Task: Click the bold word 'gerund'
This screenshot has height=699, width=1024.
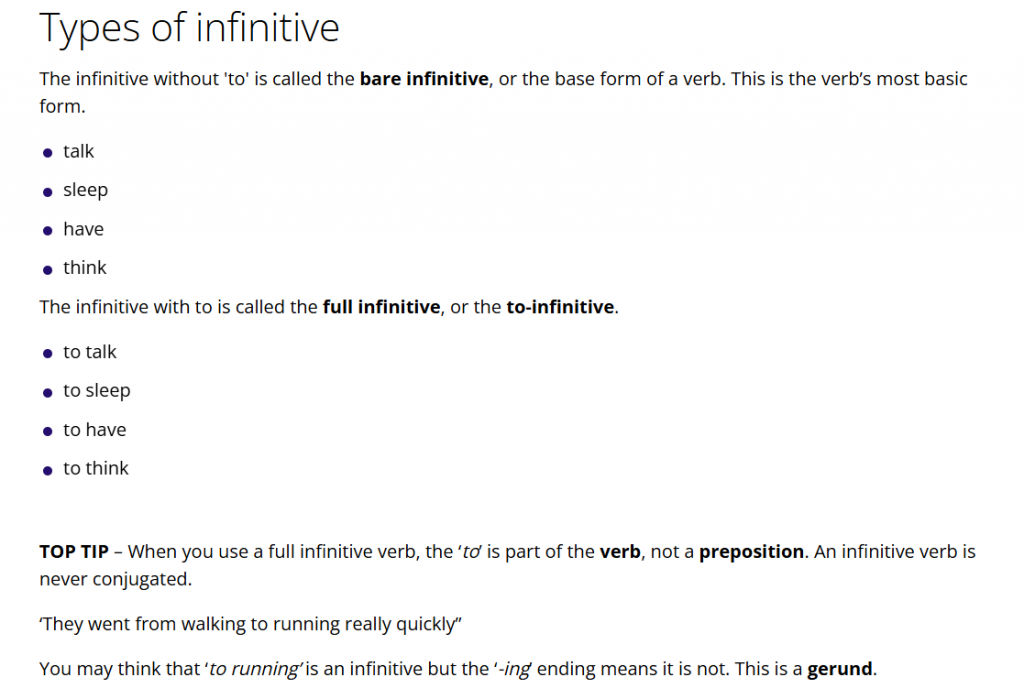Action: click(840, 670)
